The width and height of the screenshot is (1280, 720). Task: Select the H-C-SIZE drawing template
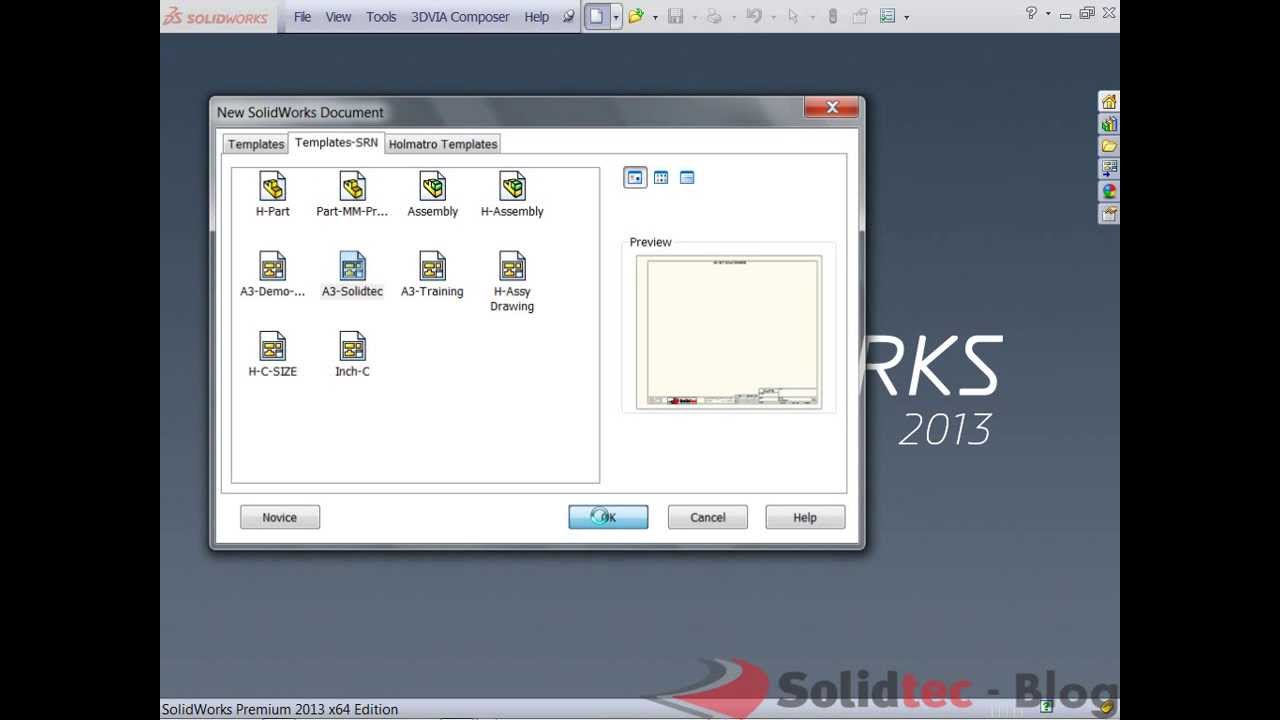click(272, 355)
